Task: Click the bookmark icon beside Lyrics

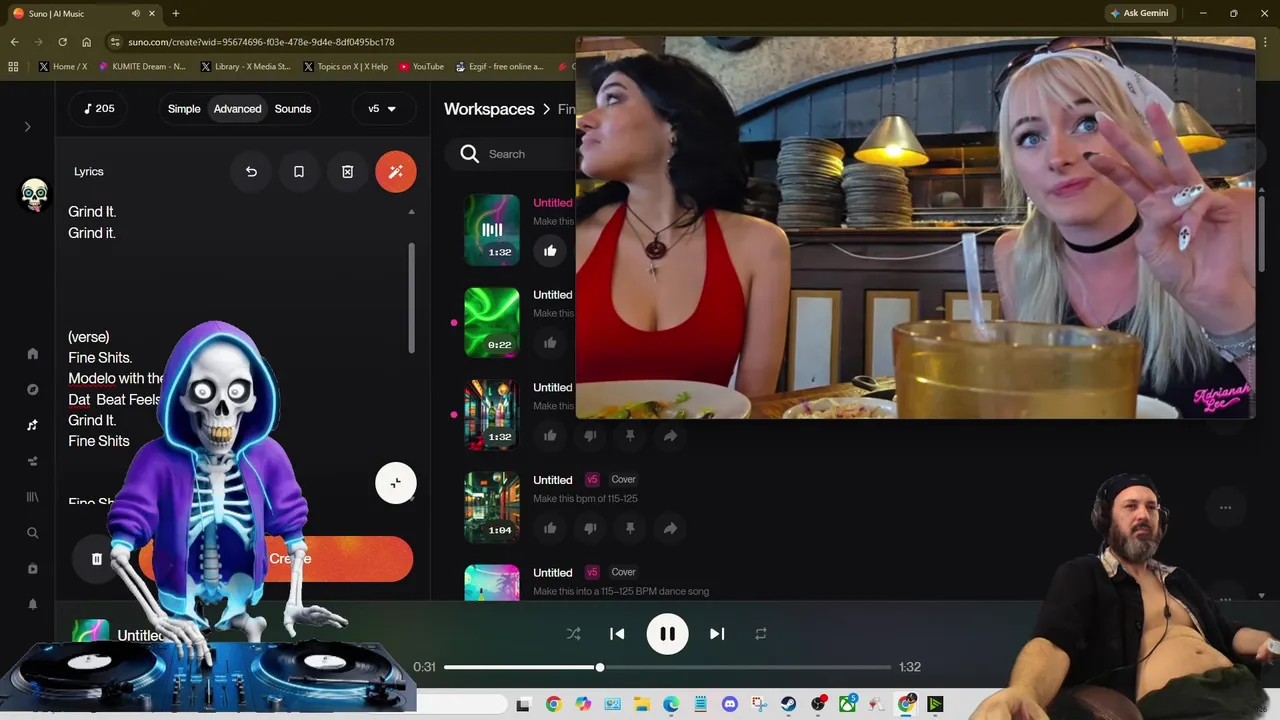Action: 298,171
